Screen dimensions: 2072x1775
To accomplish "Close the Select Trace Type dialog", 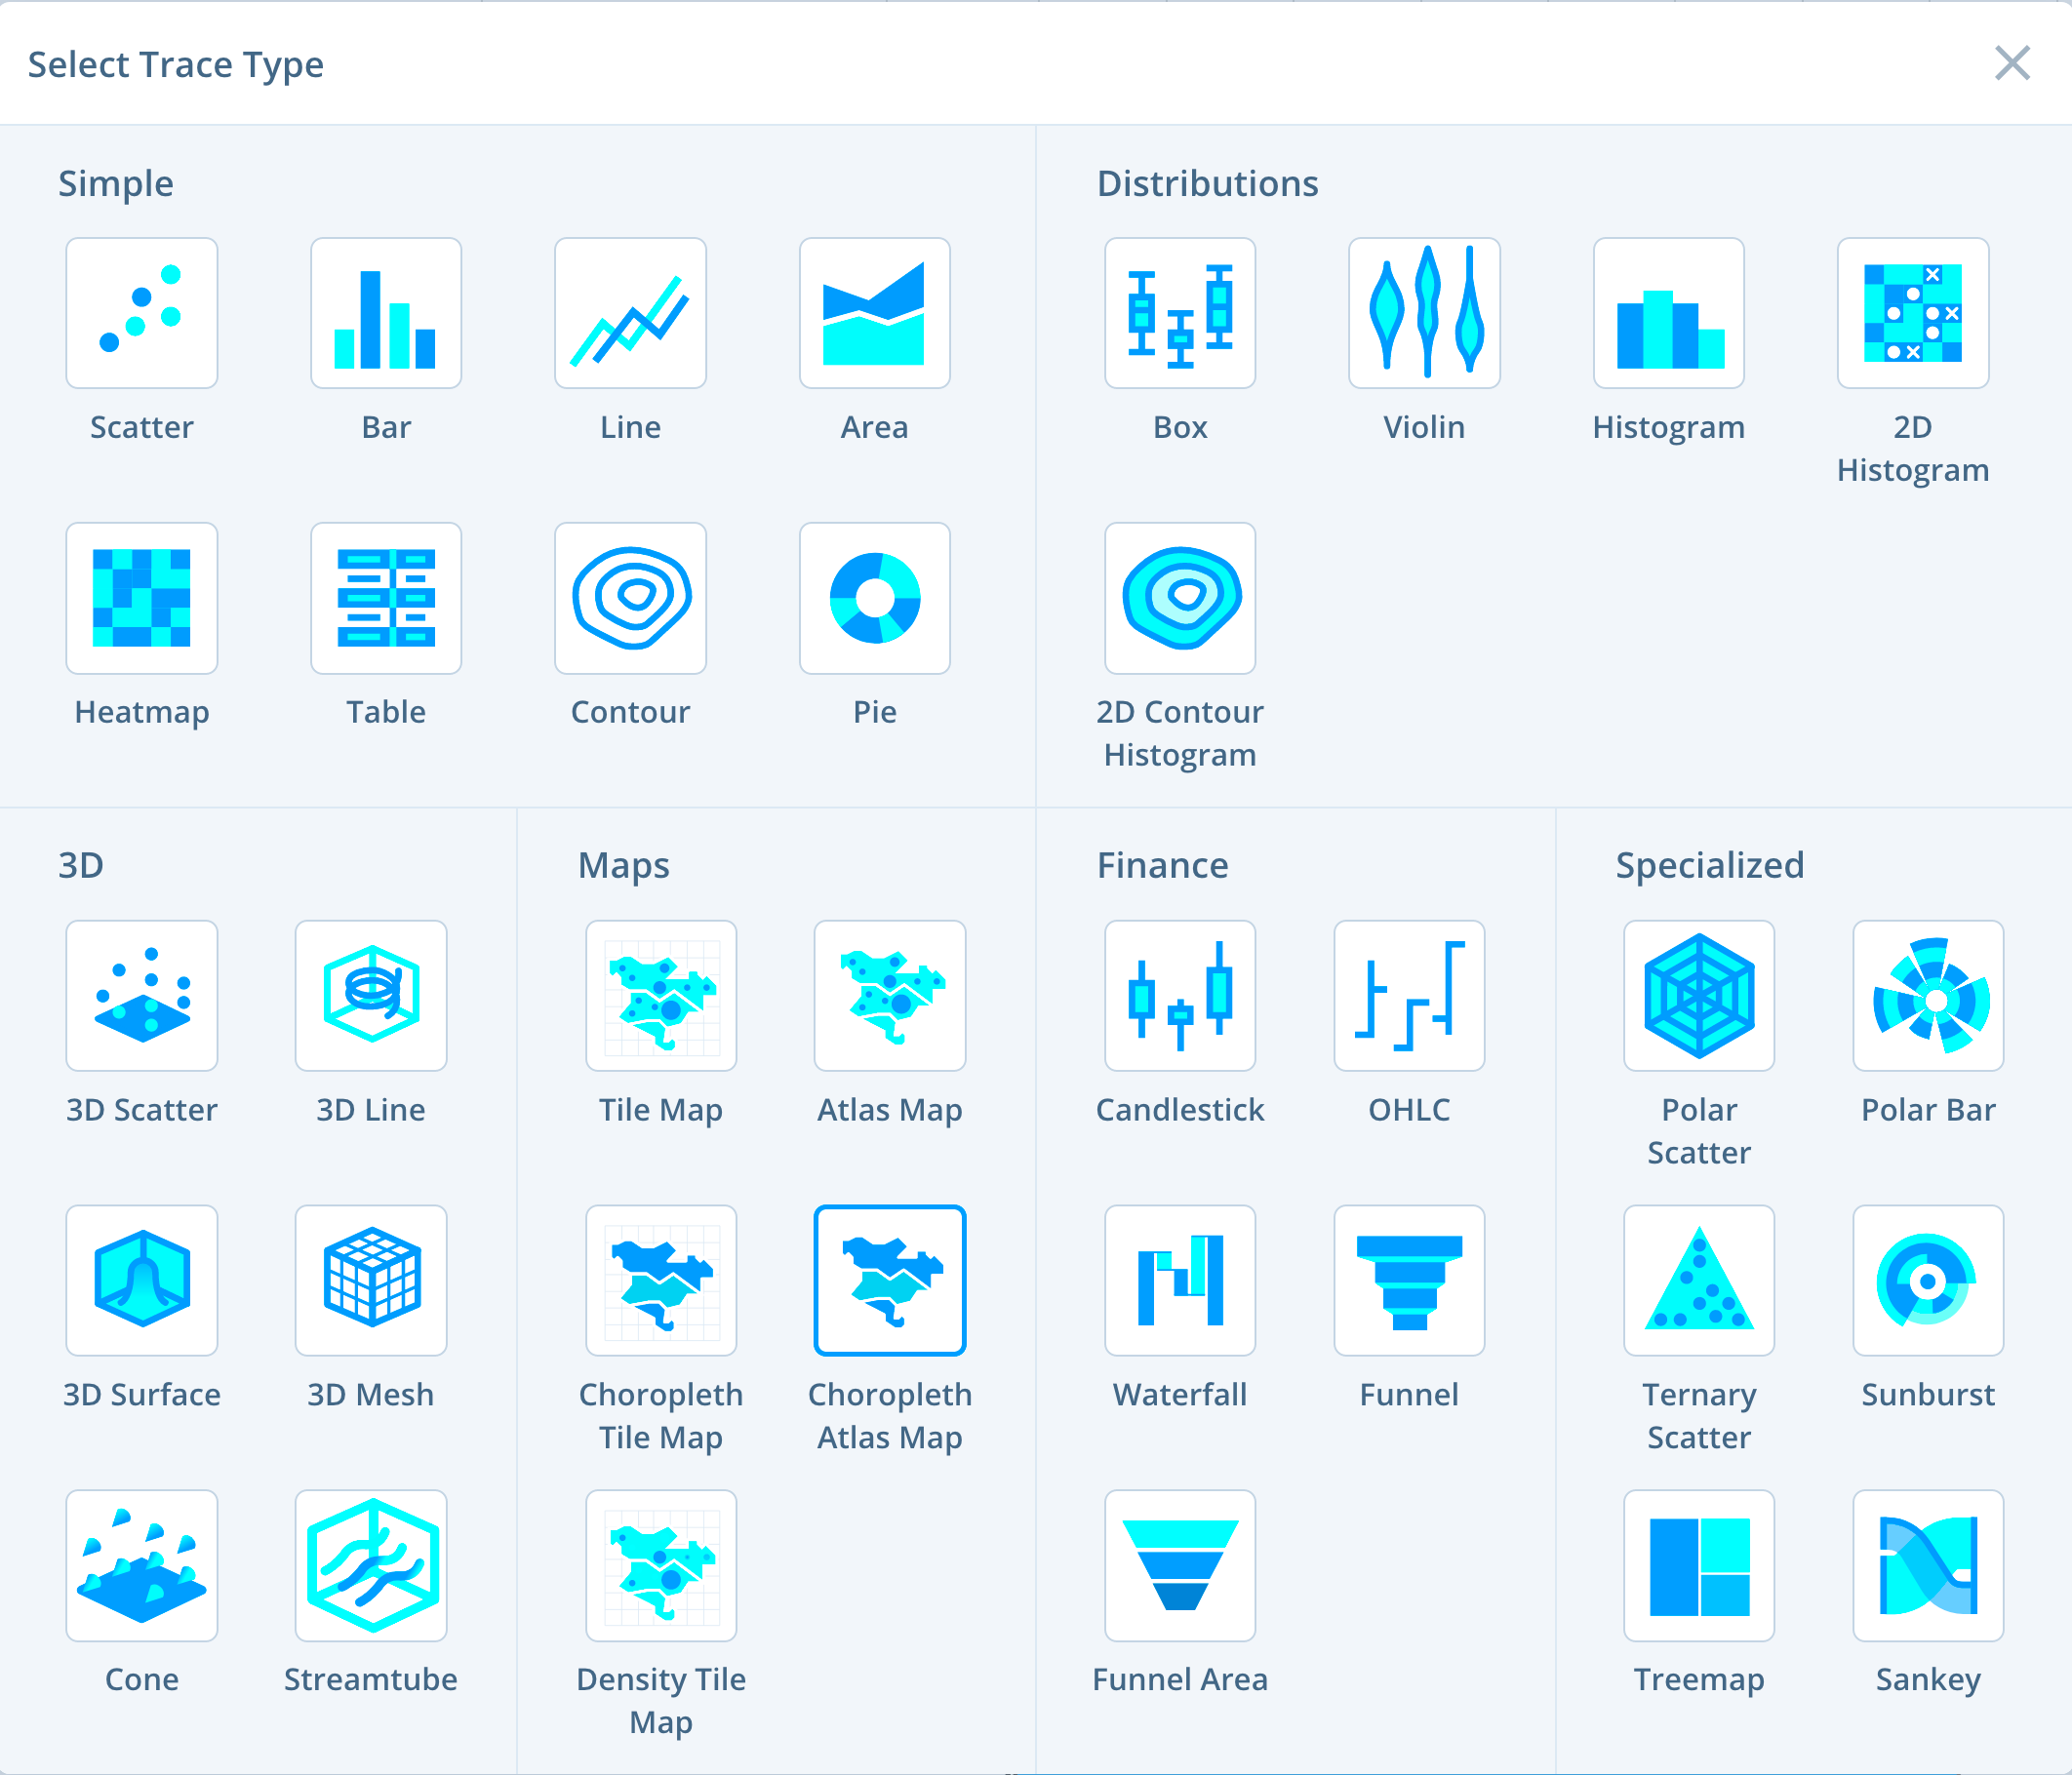I will click(2012, 64).
